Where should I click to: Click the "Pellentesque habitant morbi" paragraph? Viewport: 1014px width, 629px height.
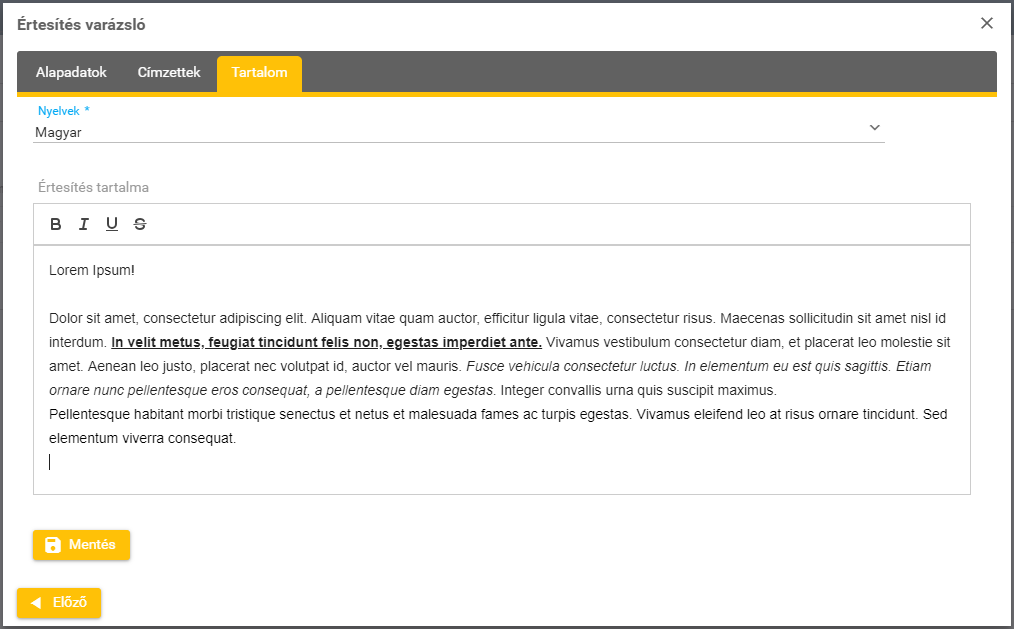340,414
